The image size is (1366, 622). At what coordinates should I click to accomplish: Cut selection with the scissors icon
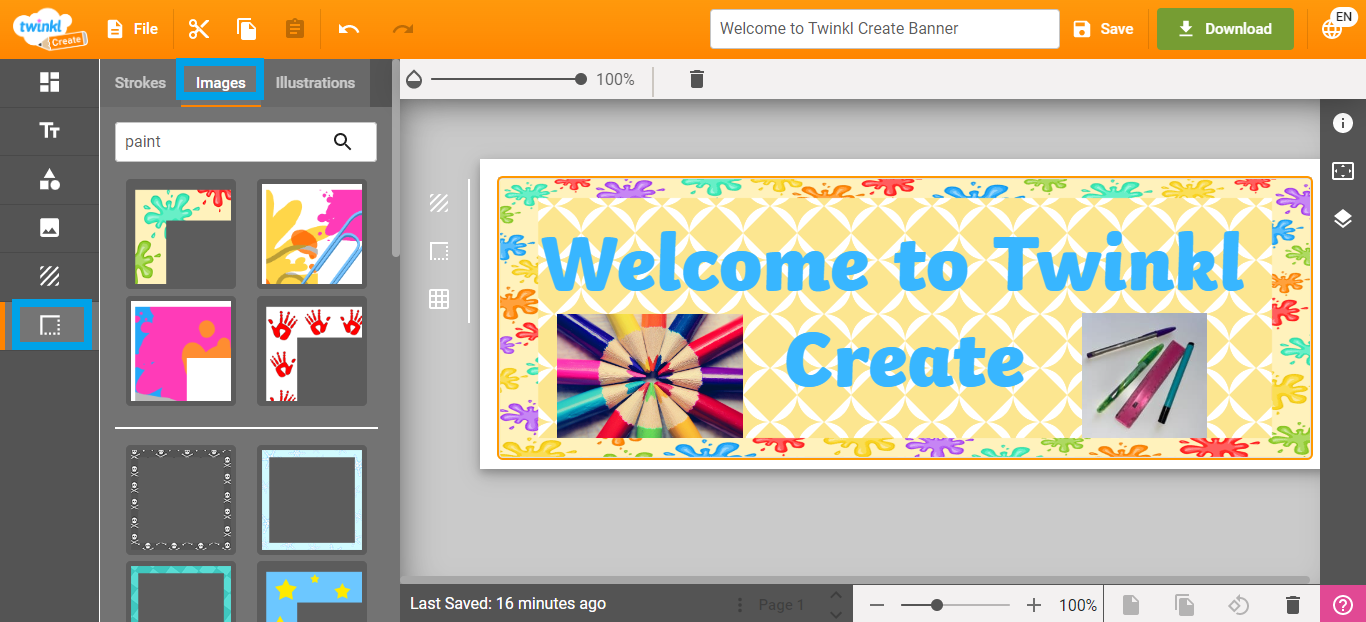pyautogui.click(x=199, y=29)
